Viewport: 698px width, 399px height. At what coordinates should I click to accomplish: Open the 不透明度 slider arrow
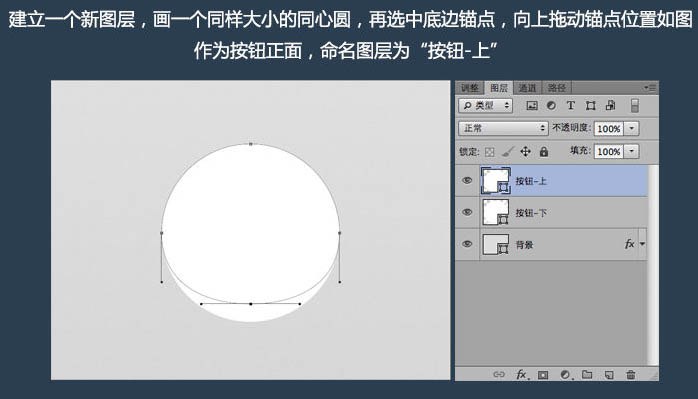[631, 129]
